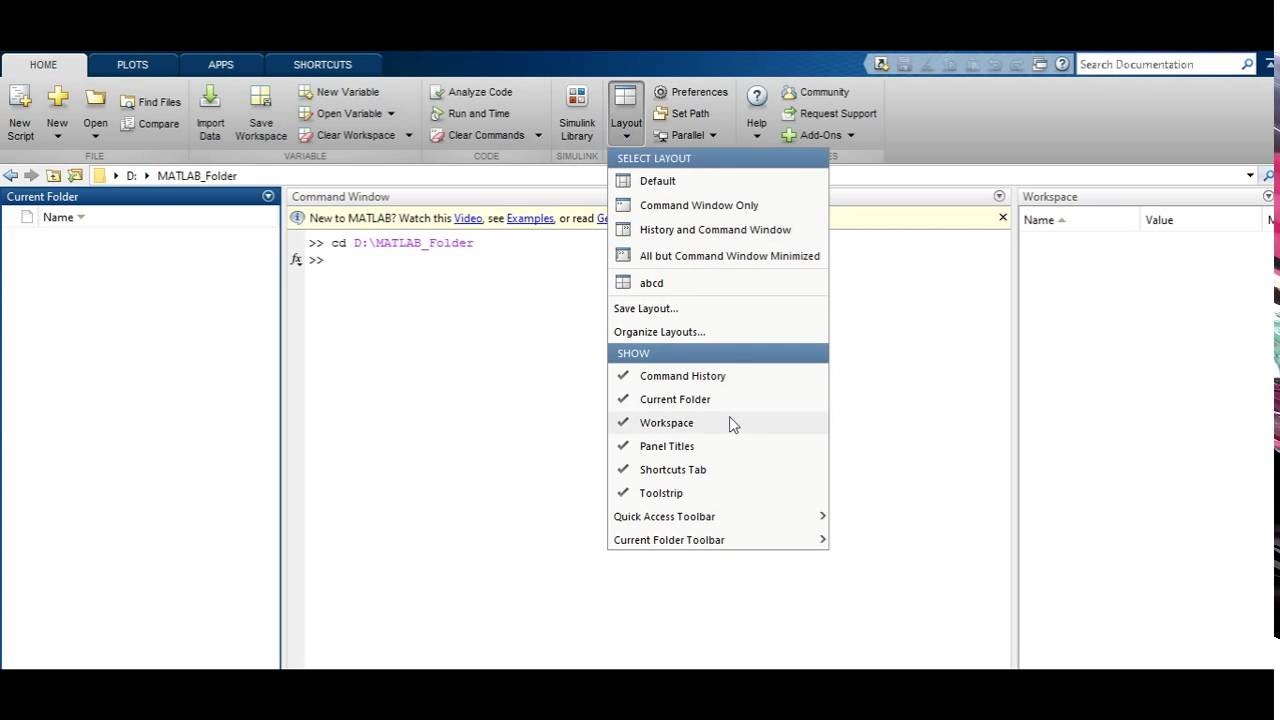
Task: Go forward with the gray right arrow
Action: 31,175
